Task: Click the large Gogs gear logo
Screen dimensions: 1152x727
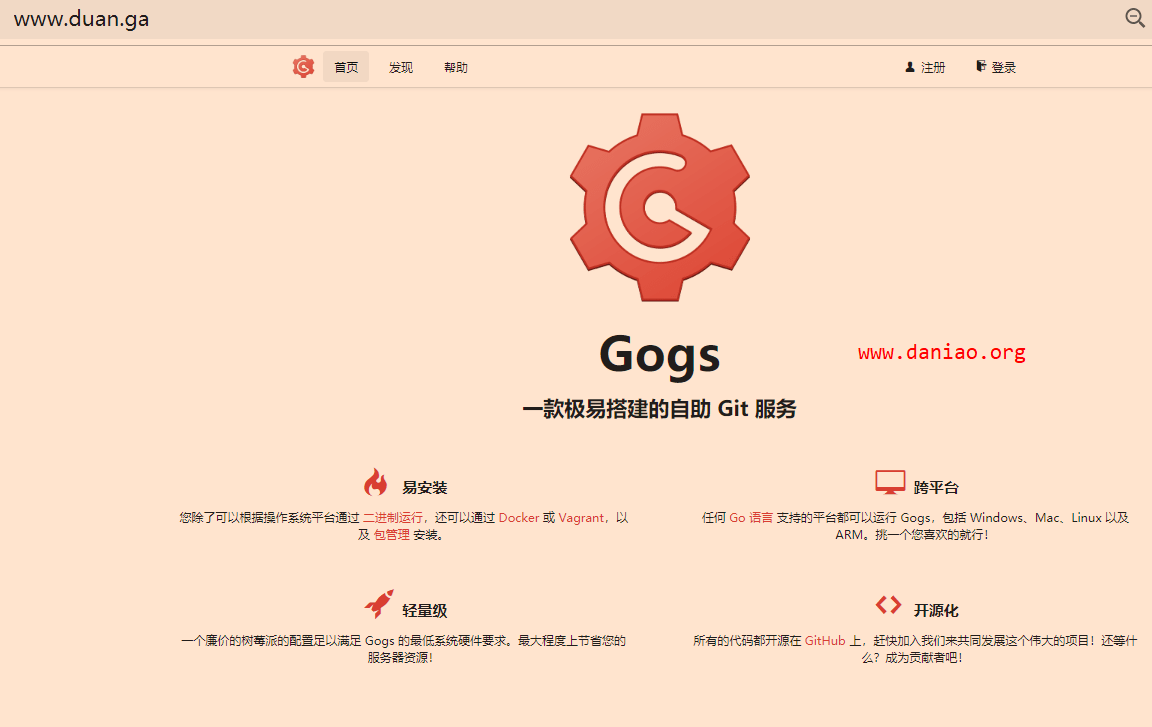Action: (660, 207)
